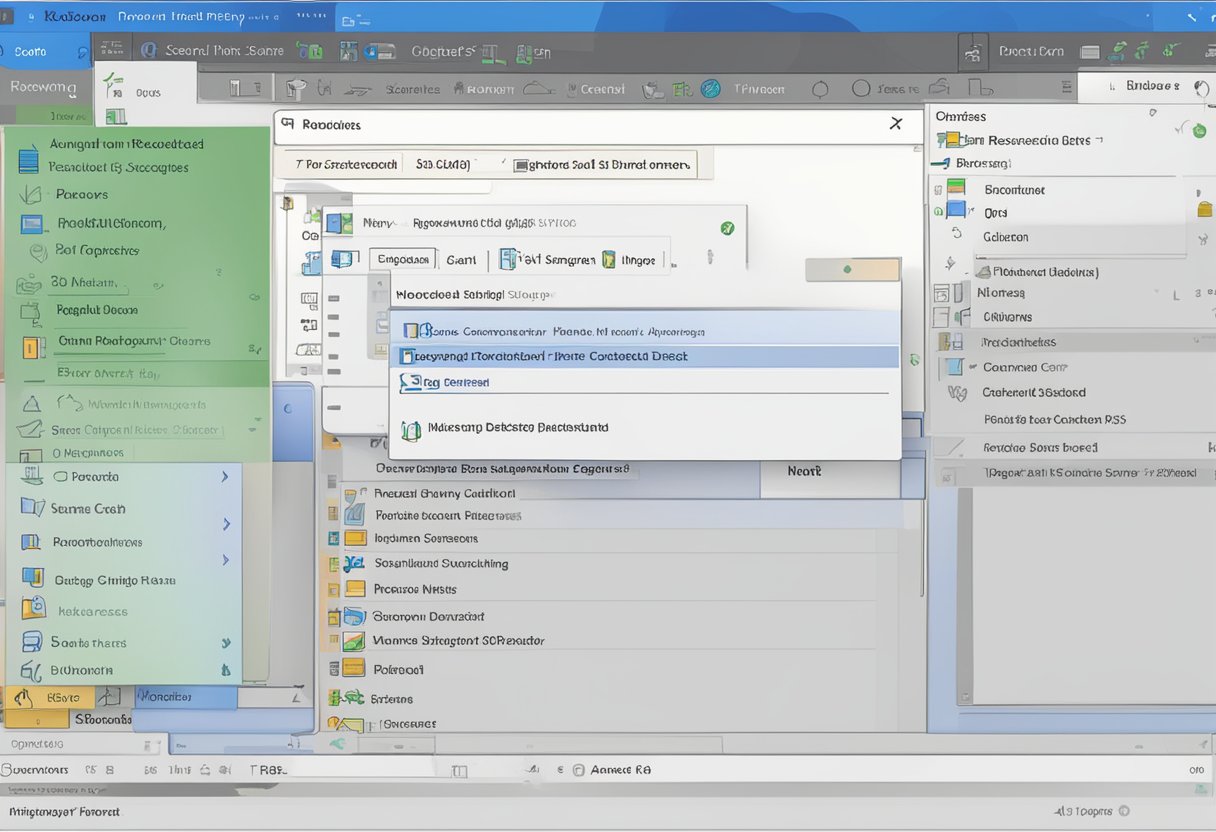Toggle the circle radio button next to Tsas re

[860, 89]
